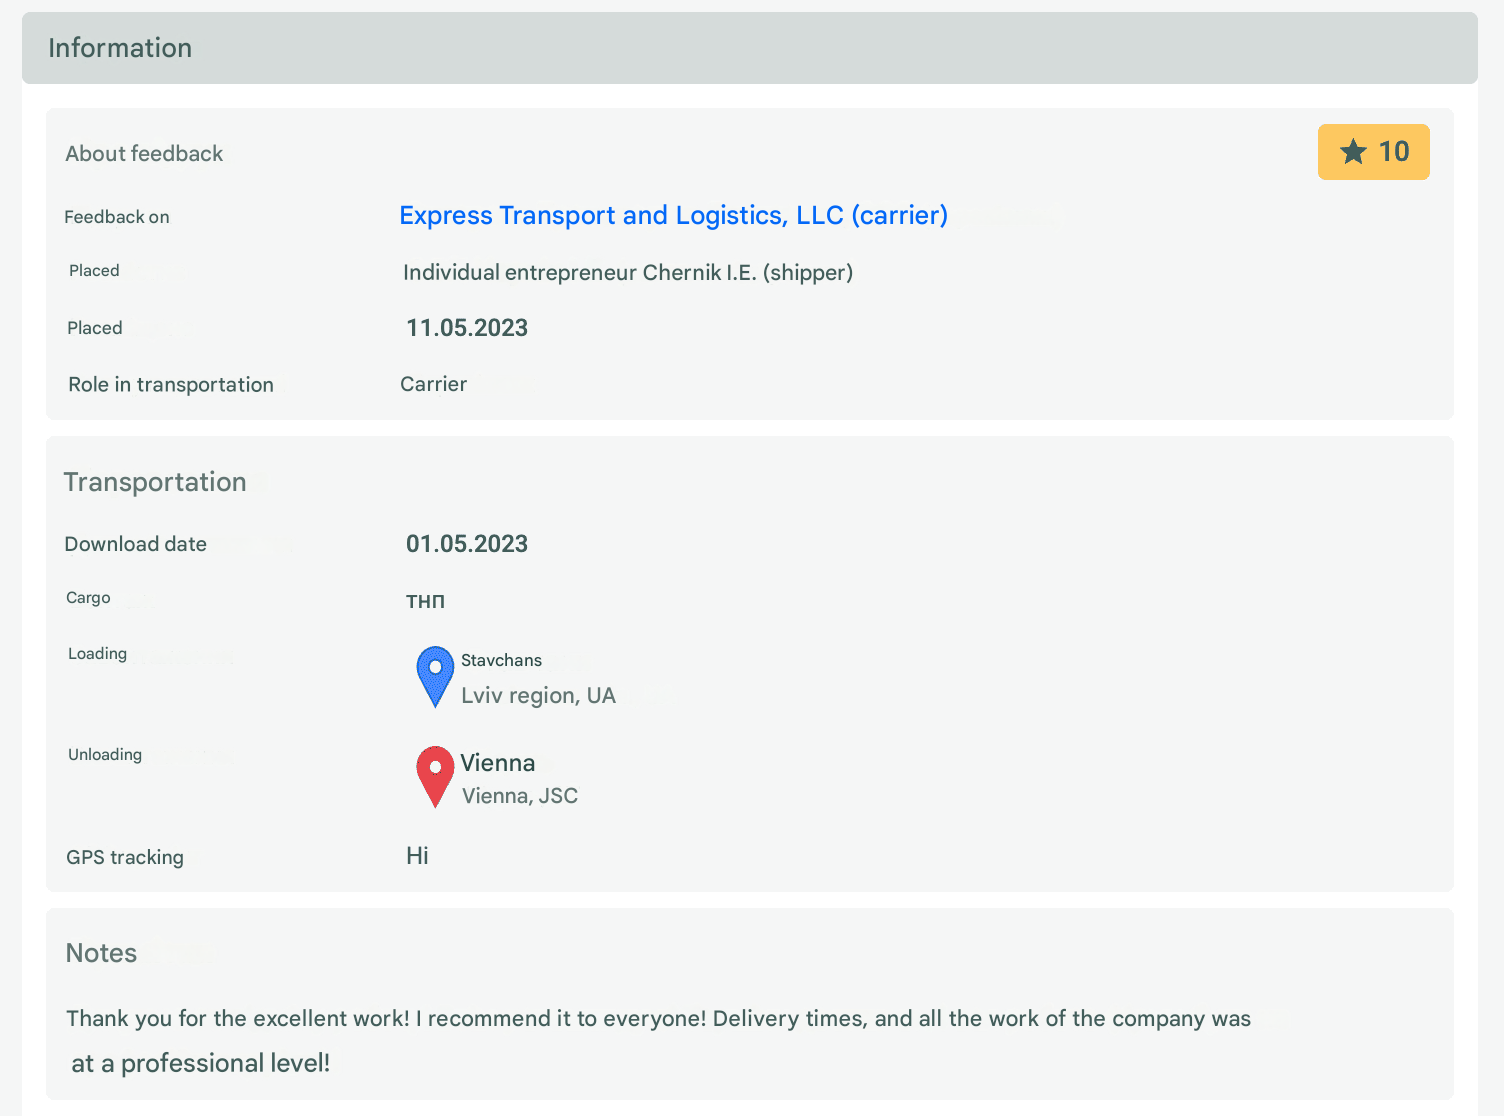Image resolution: width=1504 pixels, height=1116 pixels.
Task: Click the placed date 11.05.2023
Action: 467,328
